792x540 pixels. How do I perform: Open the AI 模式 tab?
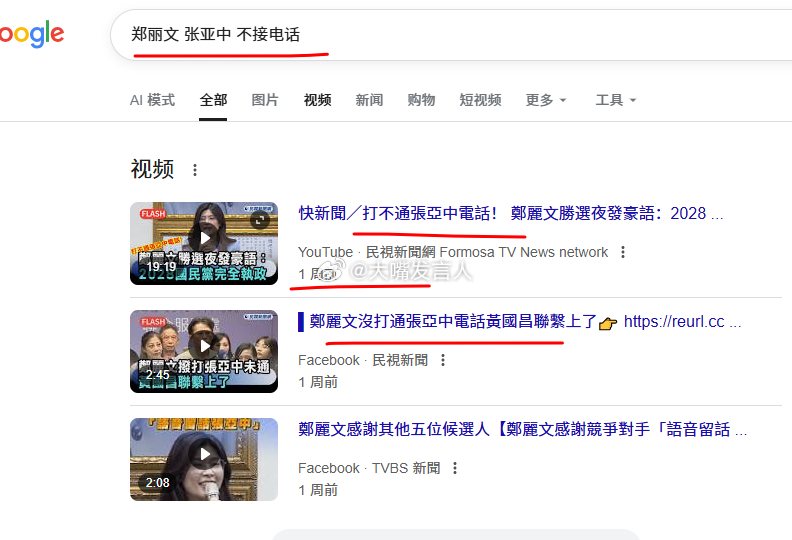coord(152,100)
